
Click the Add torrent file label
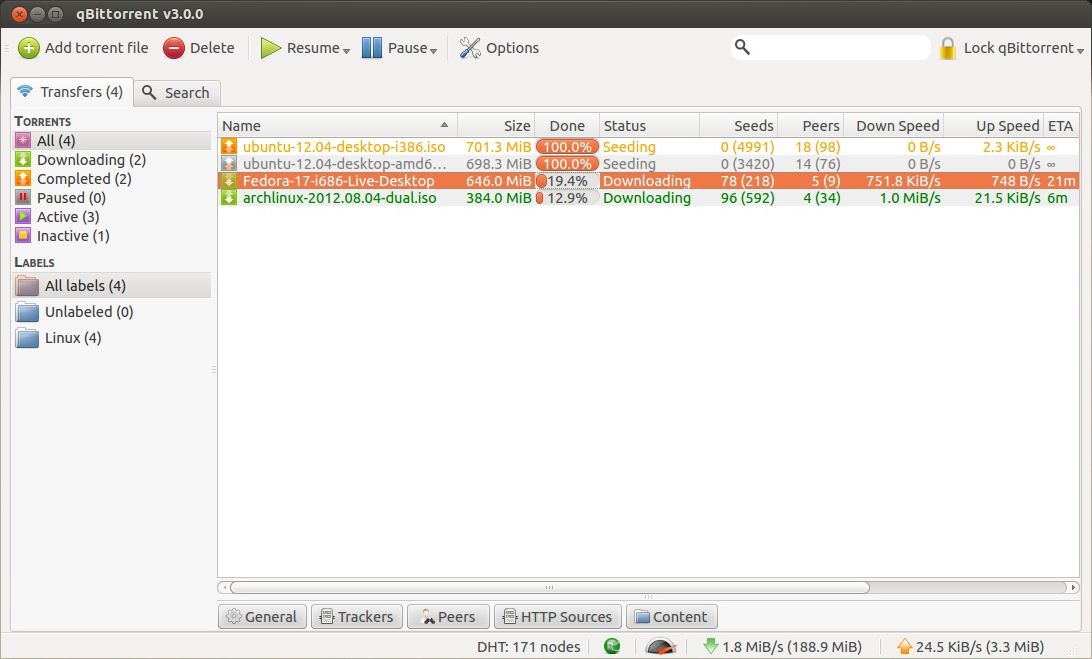pyautogui.click(x=97, y=48)
